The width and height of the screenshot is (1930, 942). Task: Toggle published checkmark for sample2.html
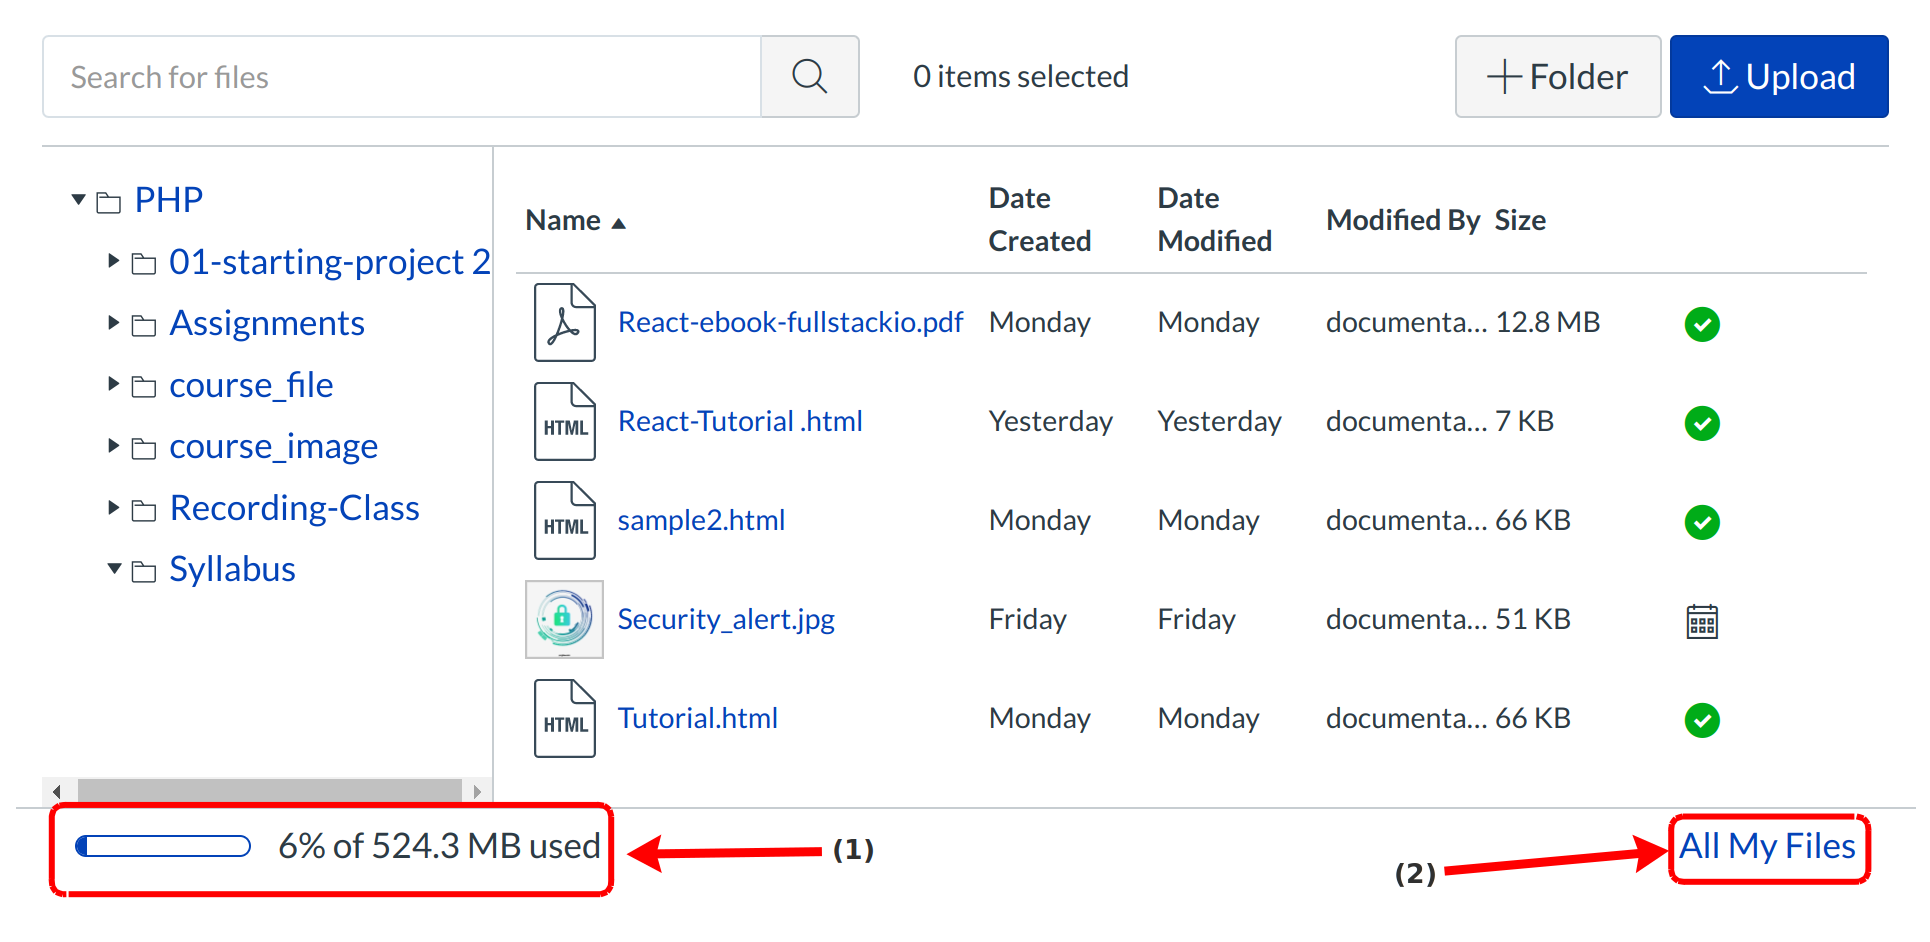pyautogui.click(x=1701, y=522)
